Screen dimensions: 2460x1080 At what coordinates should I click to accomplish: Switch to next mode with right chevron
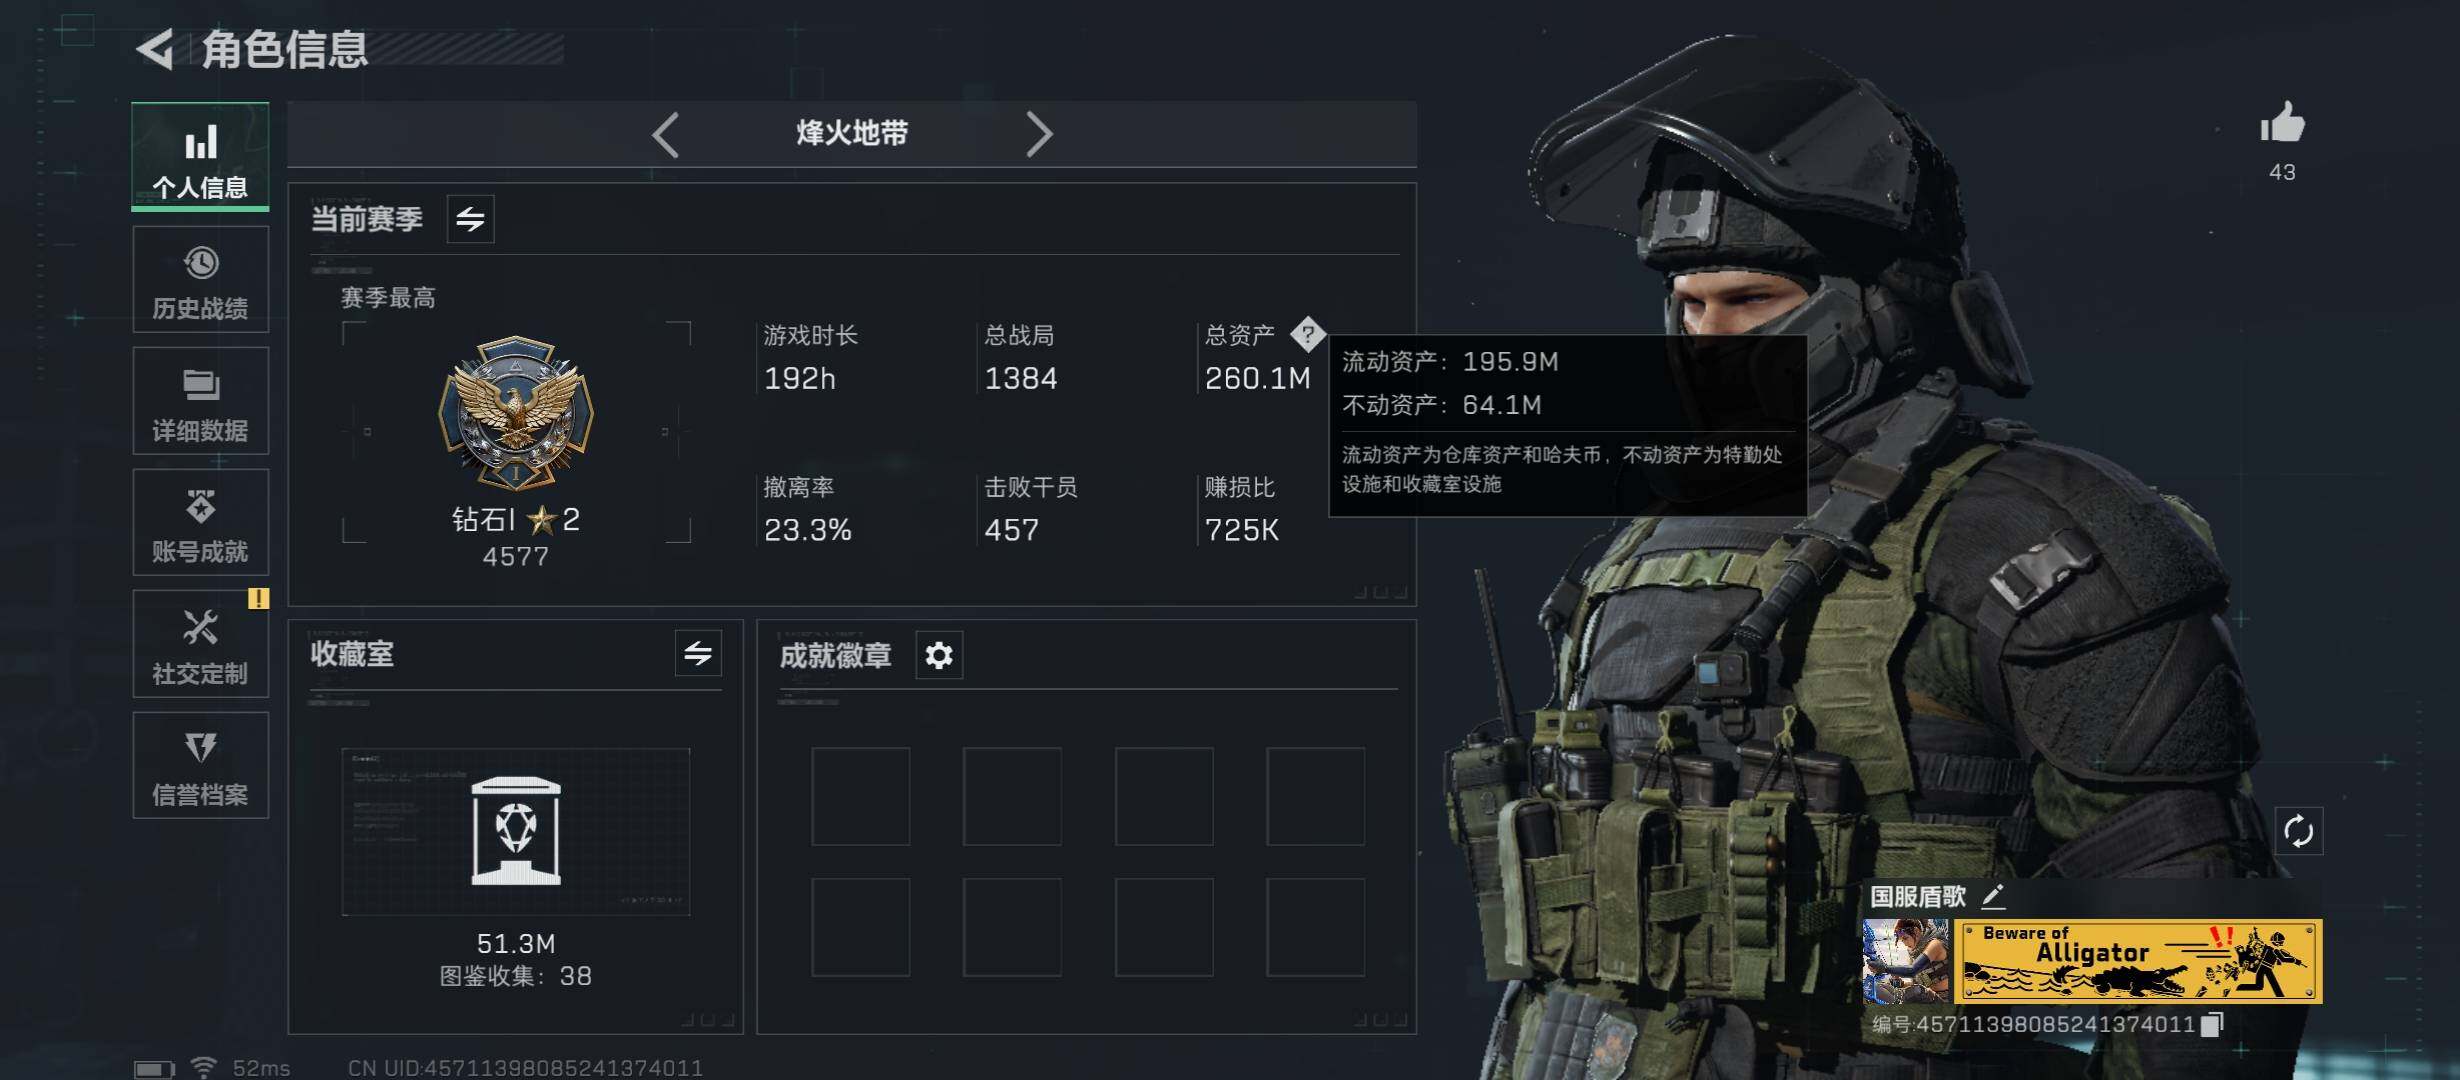(1039, 134)
